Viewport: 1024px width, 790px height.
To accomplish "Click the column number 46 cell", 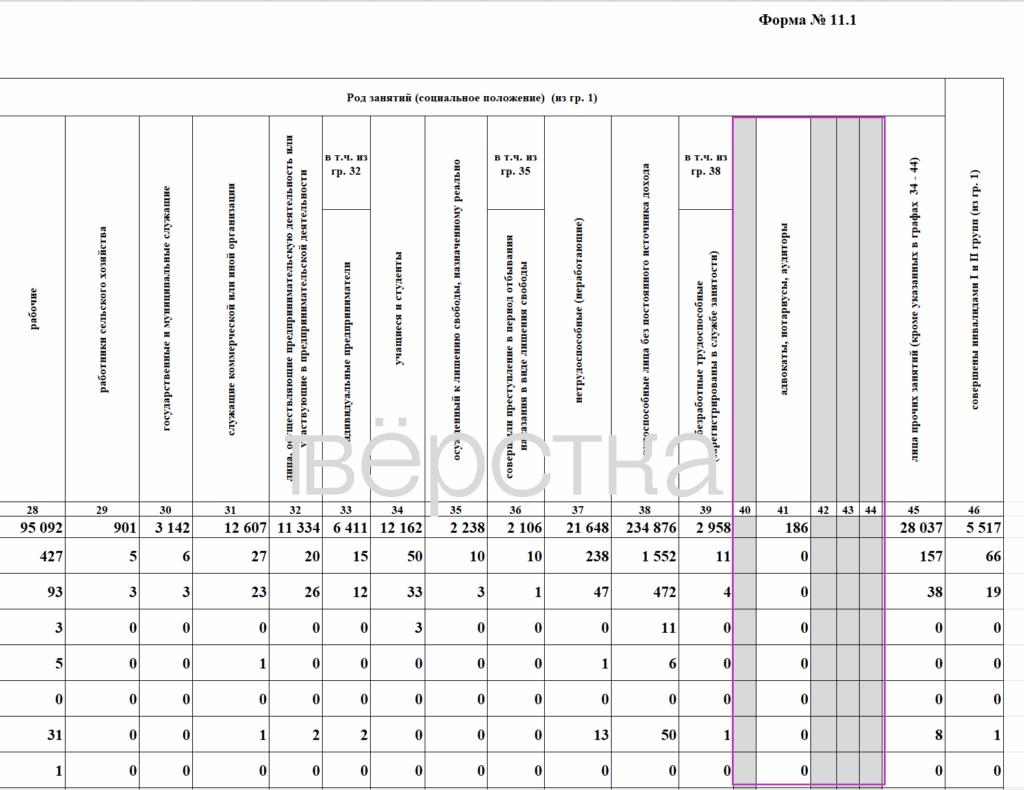I will click(974, 510).
